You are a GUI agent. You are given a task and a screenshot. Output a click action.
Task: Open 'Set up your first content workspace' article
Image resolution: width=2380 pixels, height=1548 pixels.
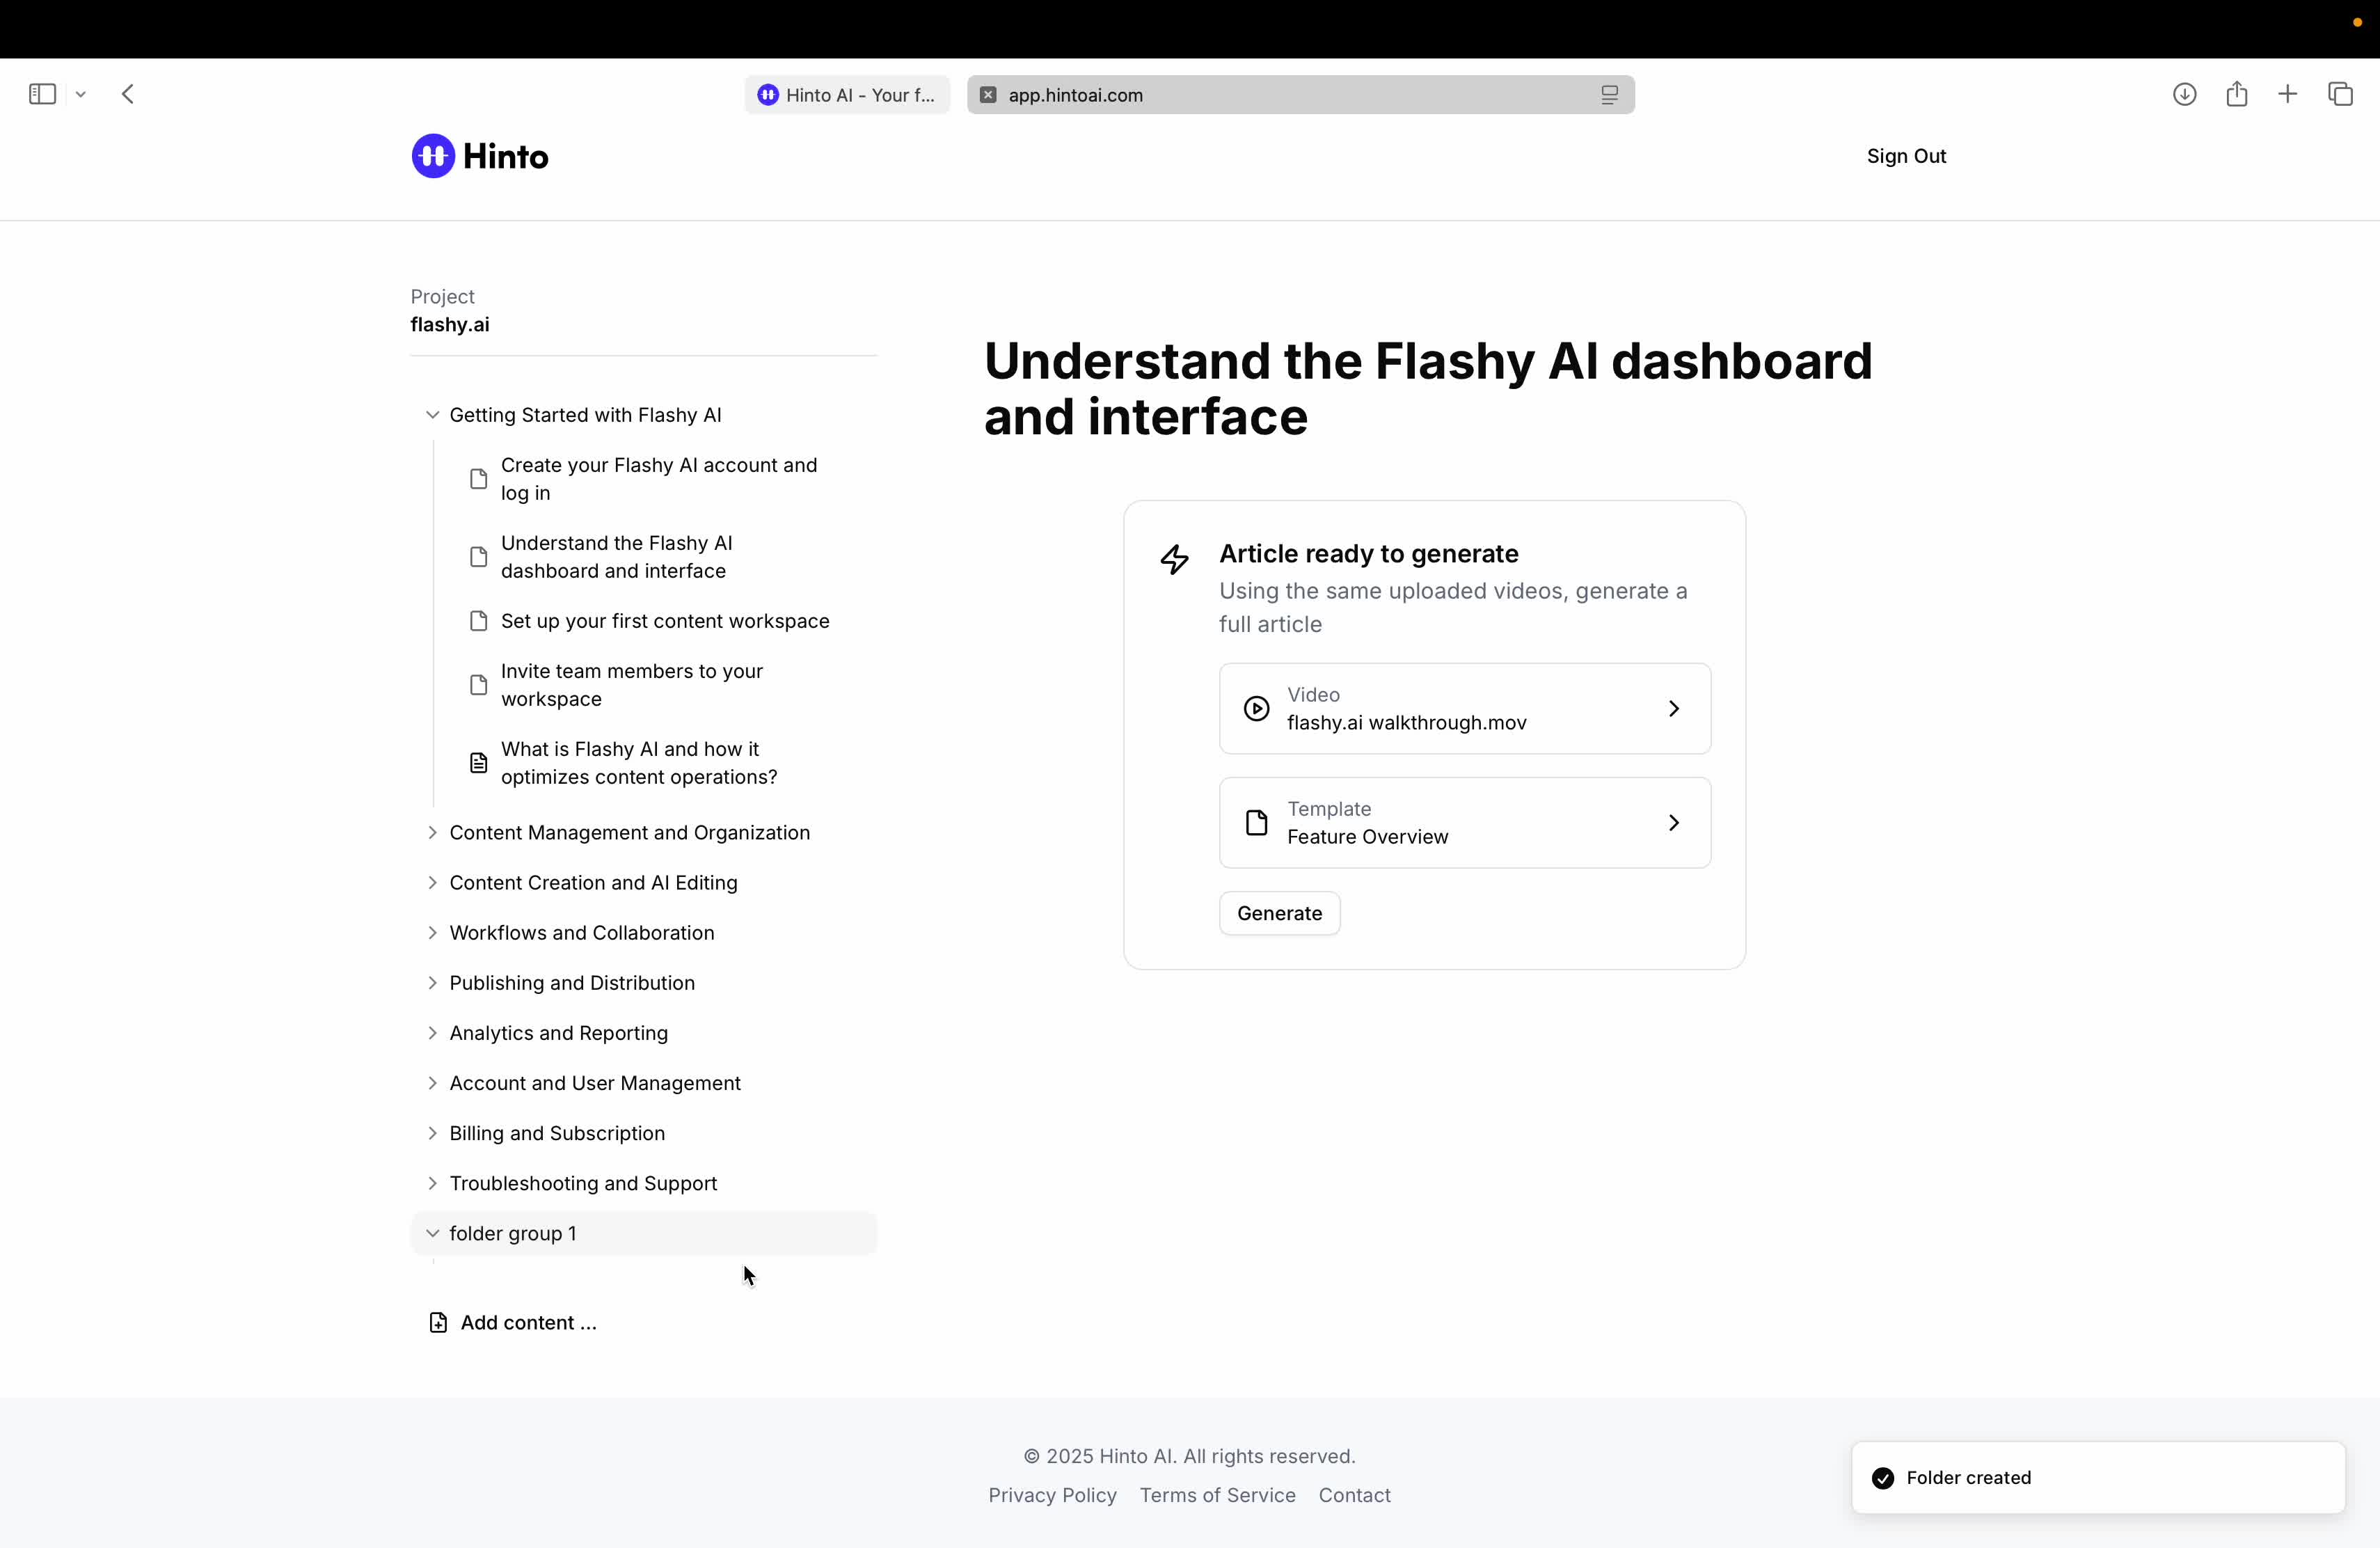tap(664, 621)
